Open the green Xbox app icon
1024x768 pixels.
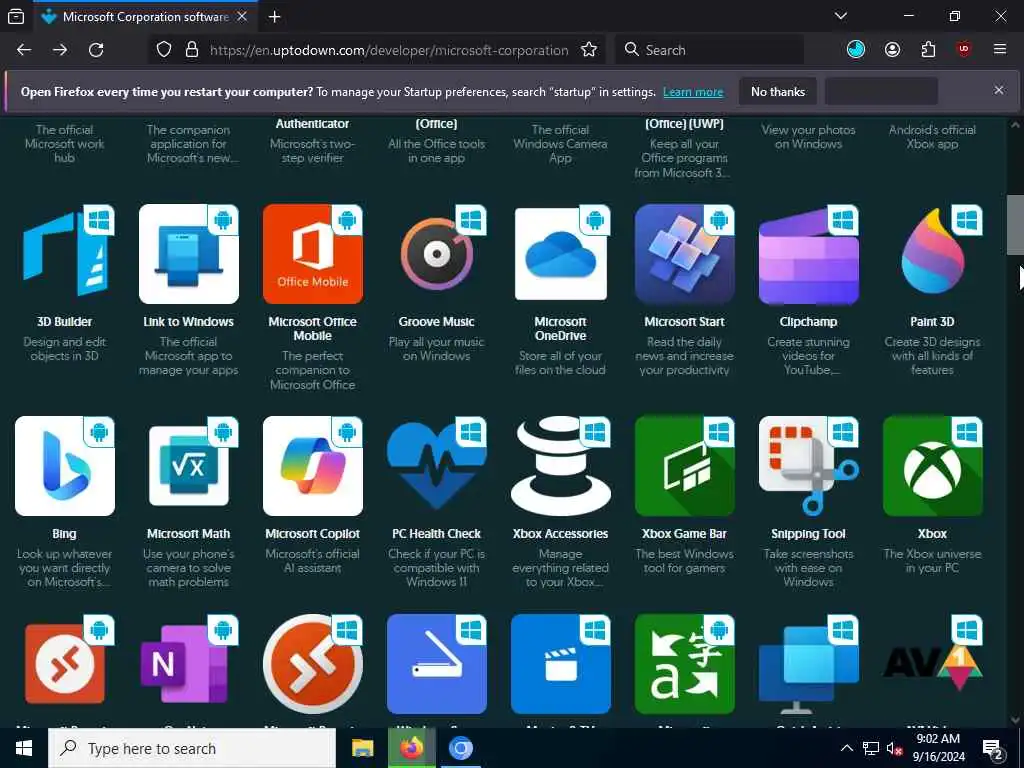point(933,466)
